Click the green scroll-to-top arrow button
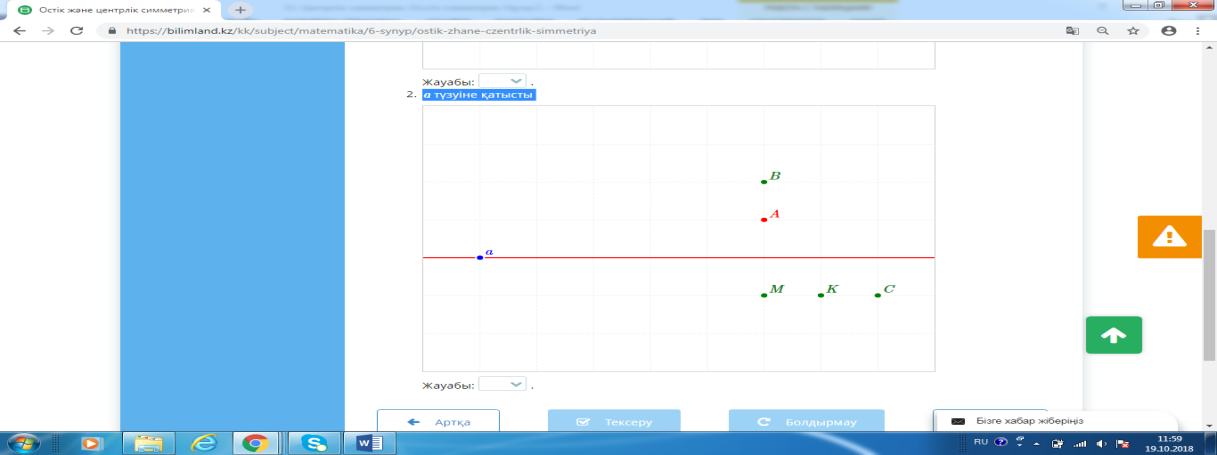The height and width of the screenshot is (455, 1217). click(1114, 335)
